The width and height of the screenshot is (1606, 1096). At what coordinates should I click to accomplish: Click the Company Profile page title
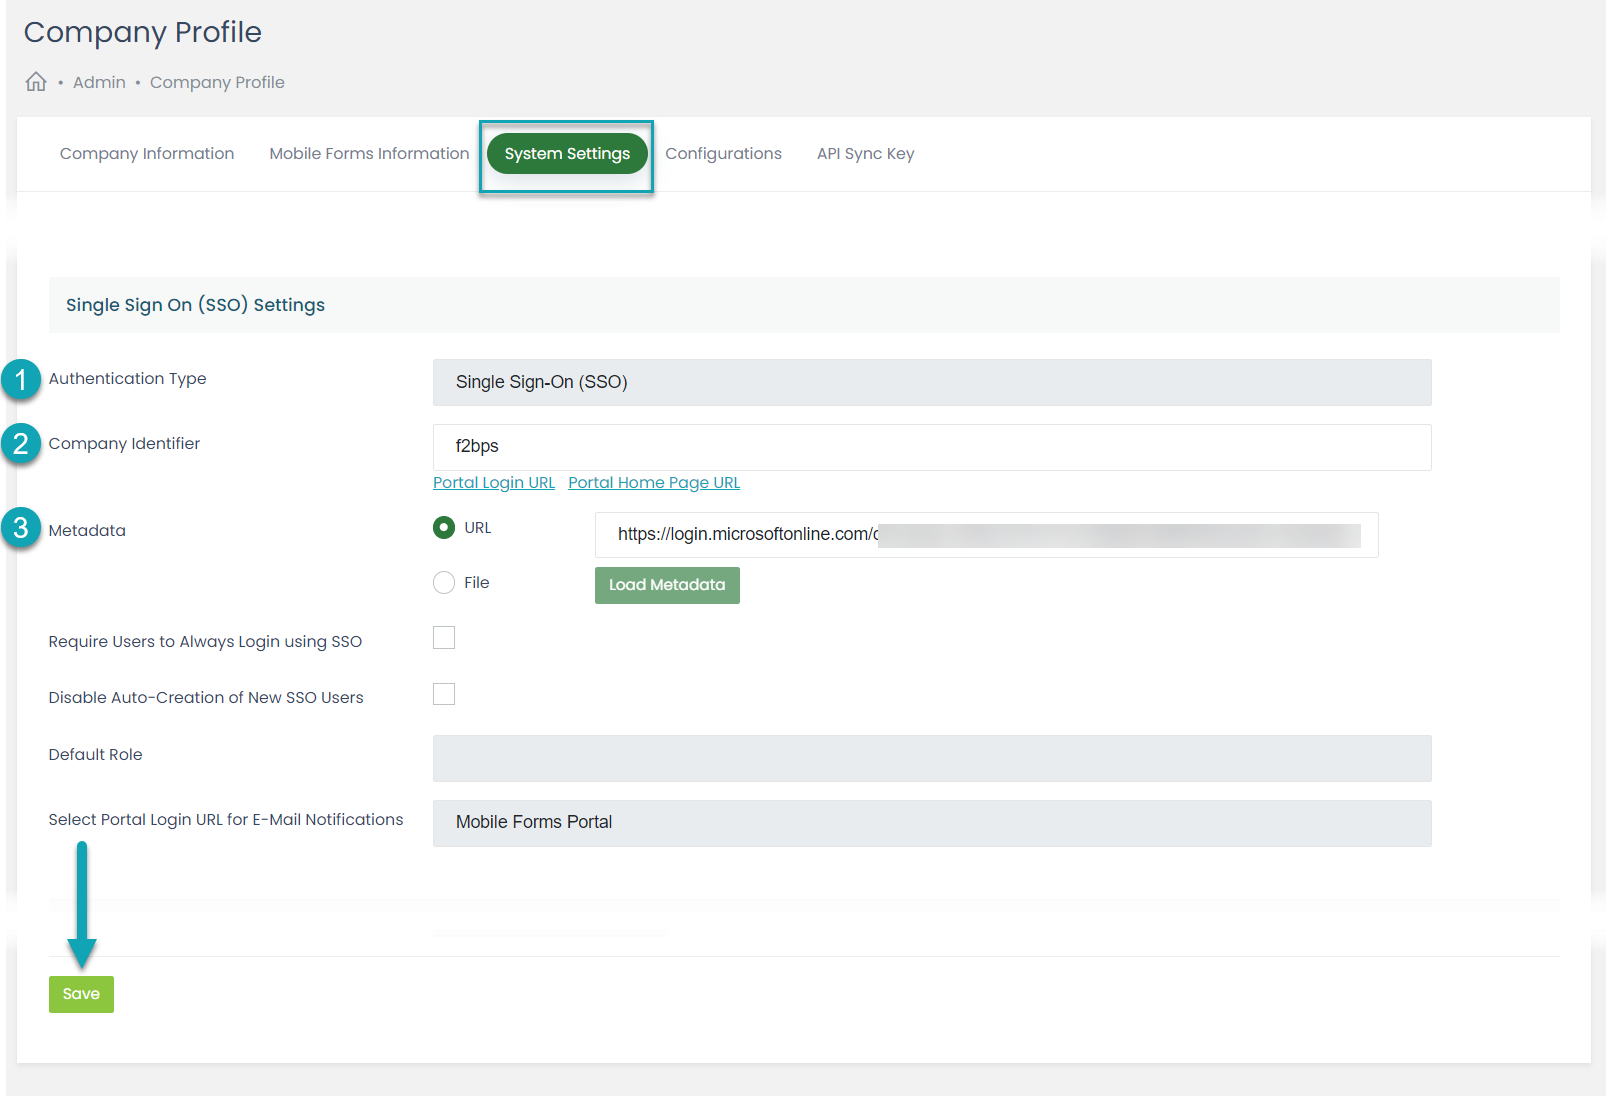tap(143, 32)
